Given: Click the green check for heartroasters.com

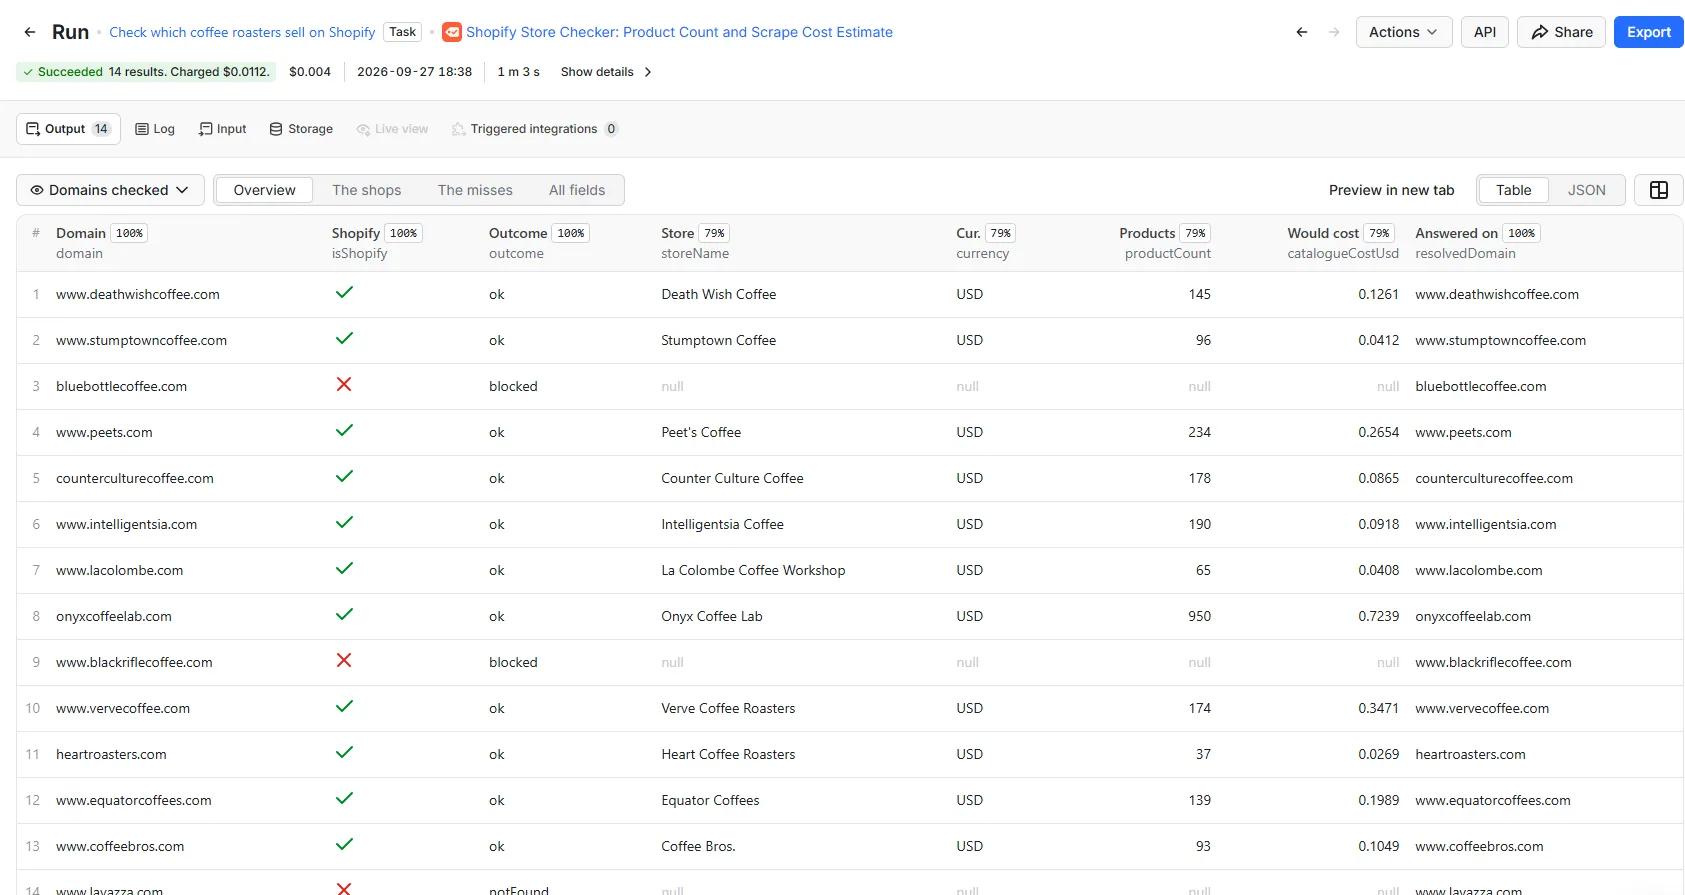Looking at the screenshot, I should pos(344,753).
